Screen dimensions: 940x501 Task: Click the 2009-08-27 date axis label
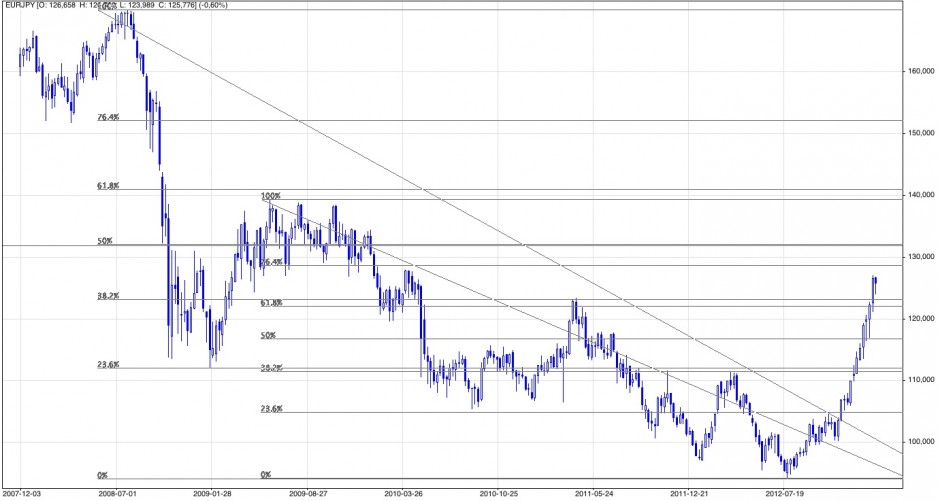tap(308, 494)
